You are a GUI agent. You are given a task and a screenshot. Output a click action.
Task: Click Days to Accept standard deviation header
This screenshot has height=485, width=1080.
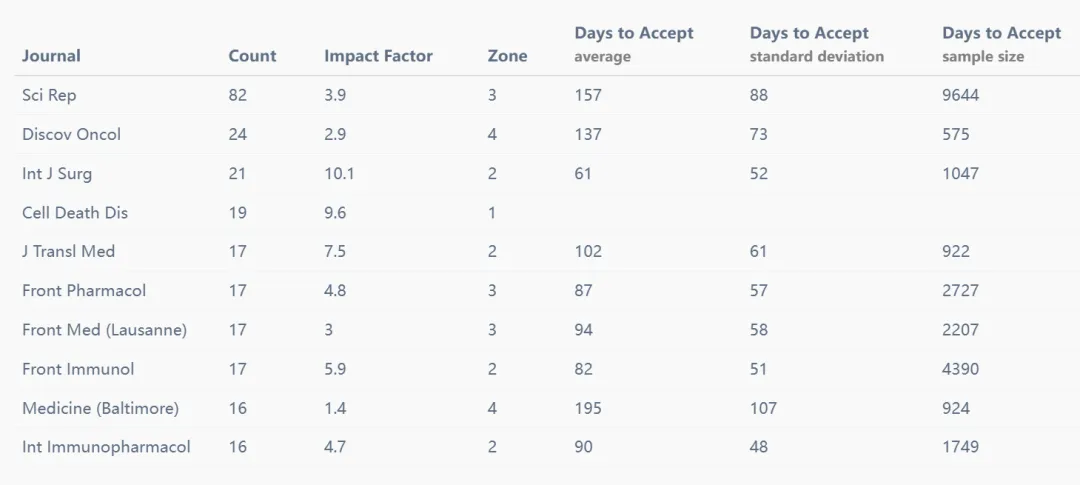pyautogui.click(x=816, y=44)
